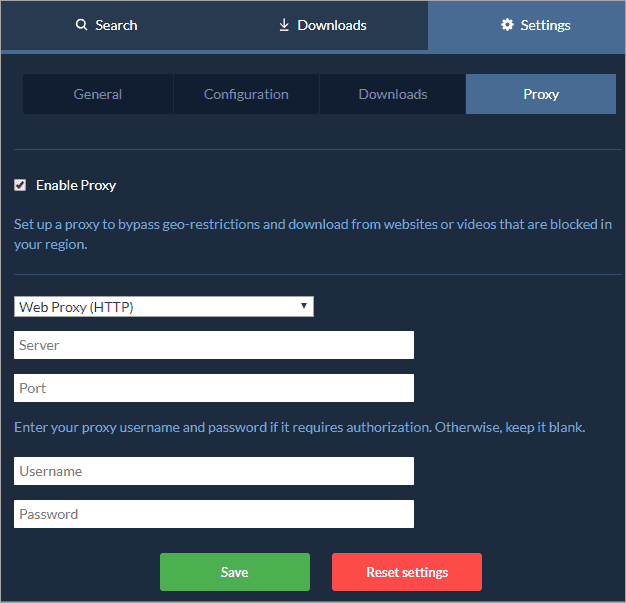This screenshot has height=603, width=626.
Task: Click the magnifying glass icon in the Search tab
Action: (81, 25)
